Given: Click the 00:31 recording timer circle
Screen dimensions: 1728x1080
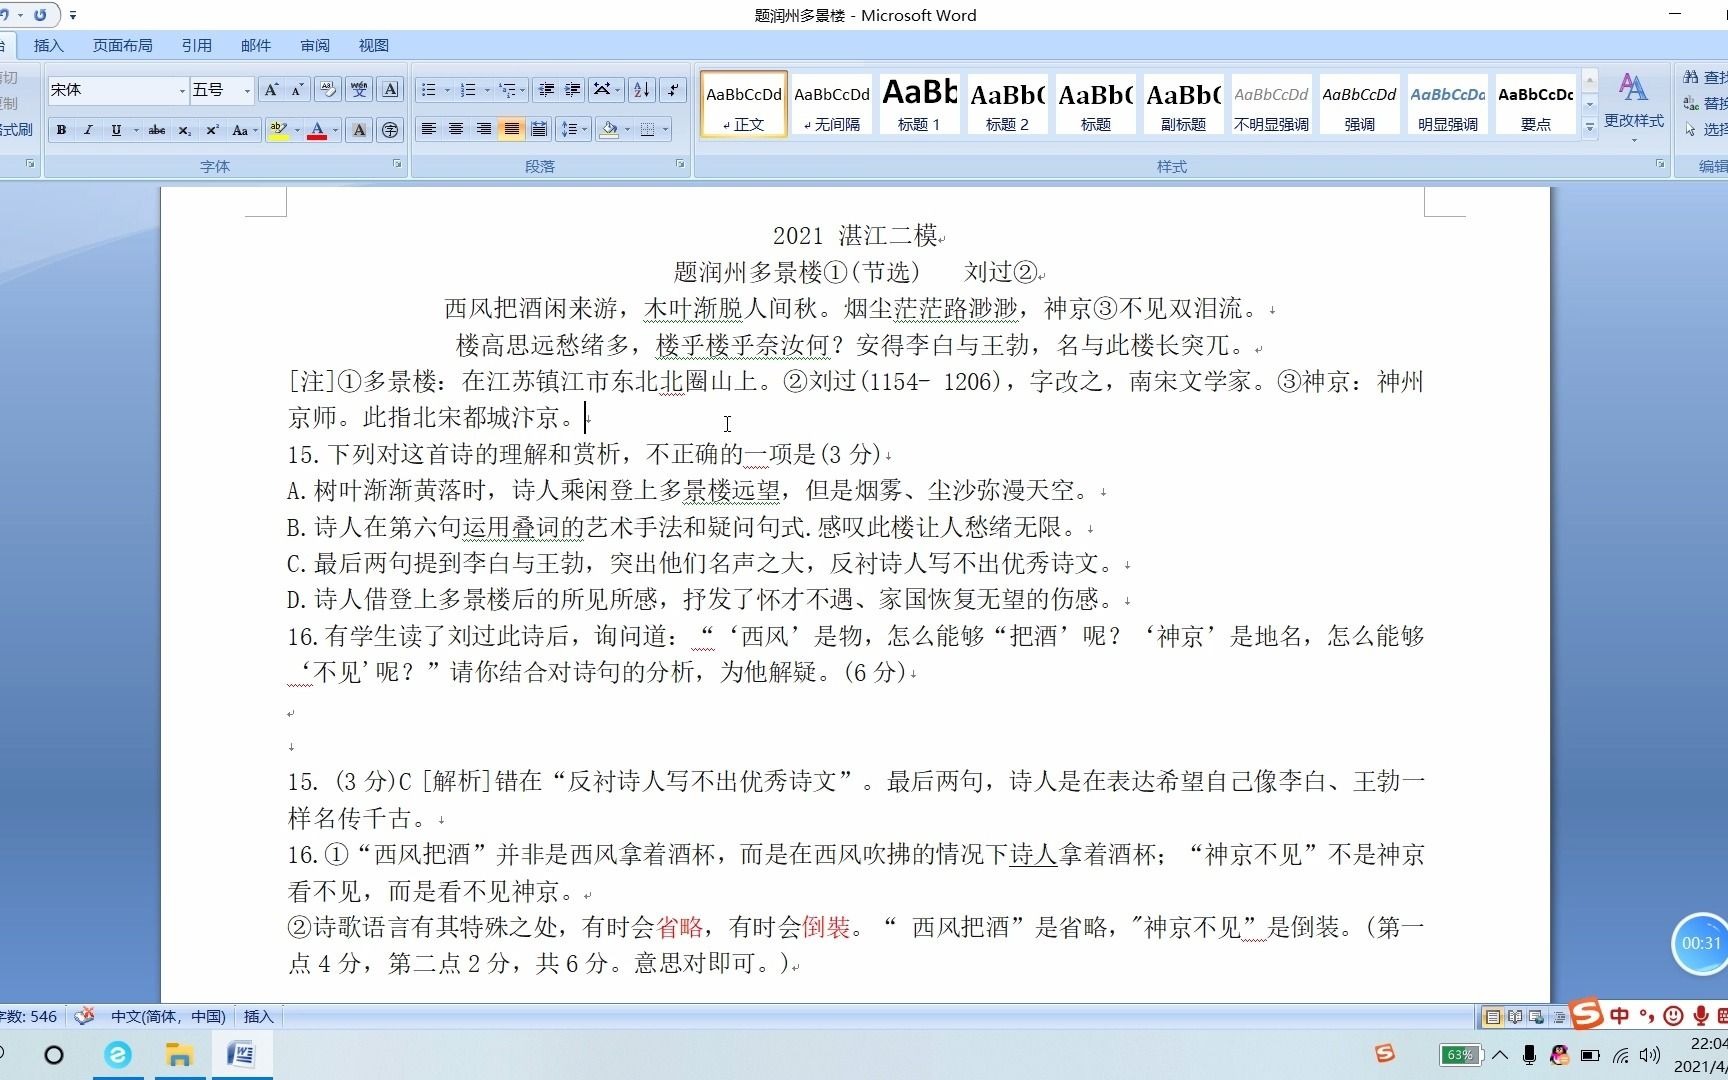Looking at the screenshot, I should [x=1700, y=943].
